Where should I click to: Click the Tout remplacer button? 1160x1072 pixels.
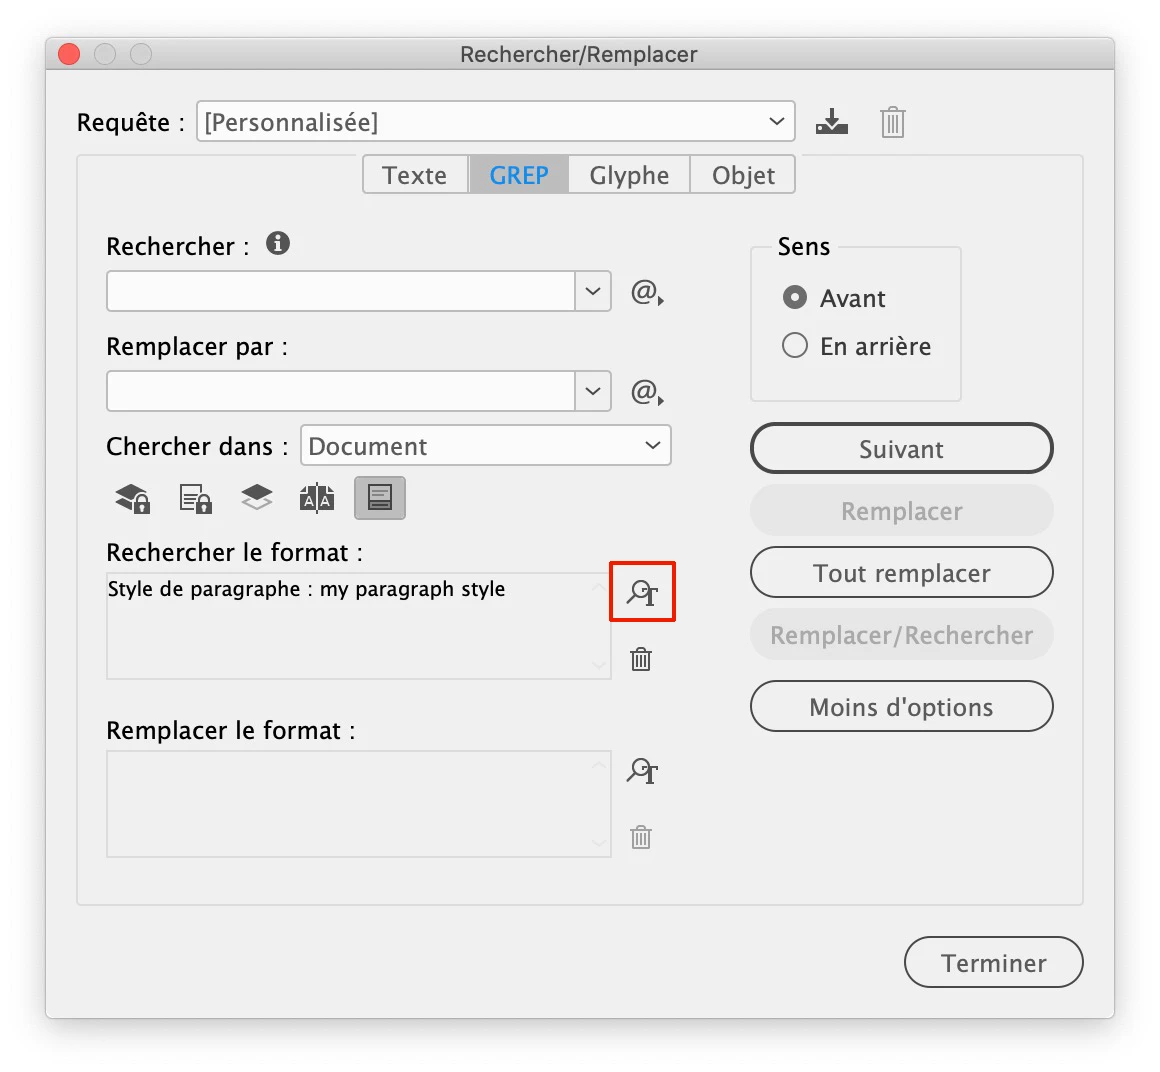point(901,573)
